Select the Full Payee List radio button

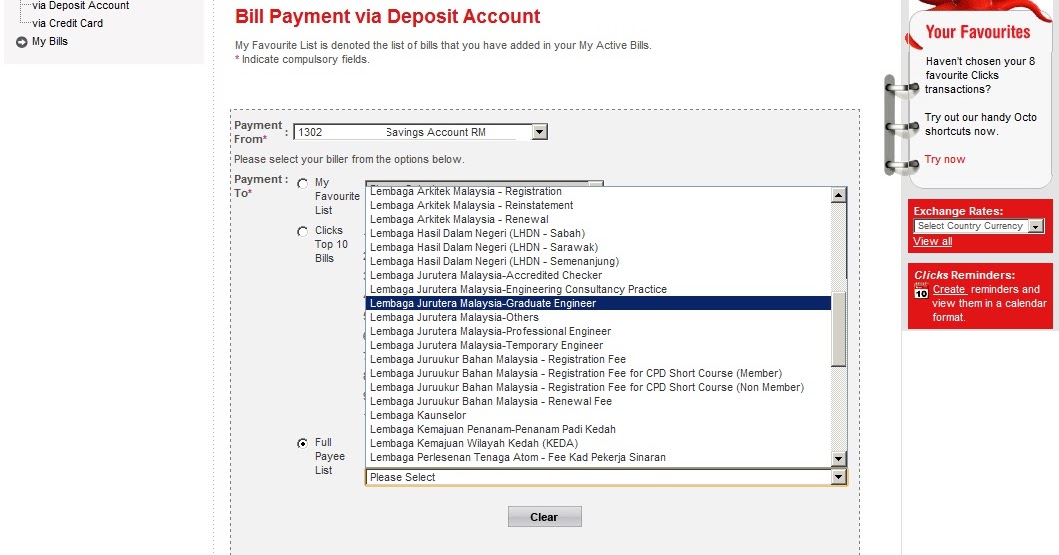click(303, 444)
